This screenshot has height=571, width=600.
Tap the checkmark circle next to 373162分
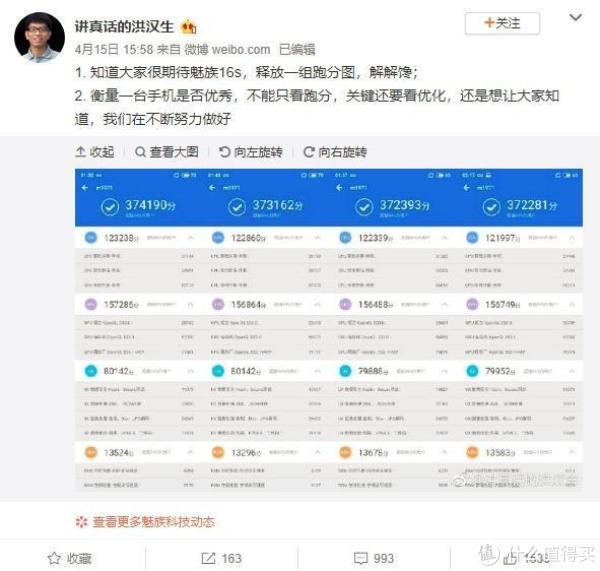click(x=237, y=207)
